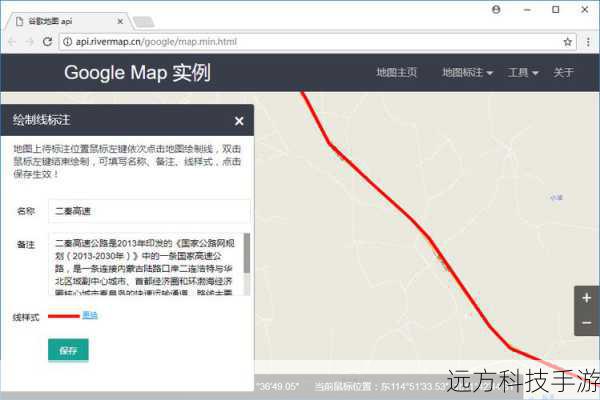Click the Chrome user profile icon

pos(496,10)
